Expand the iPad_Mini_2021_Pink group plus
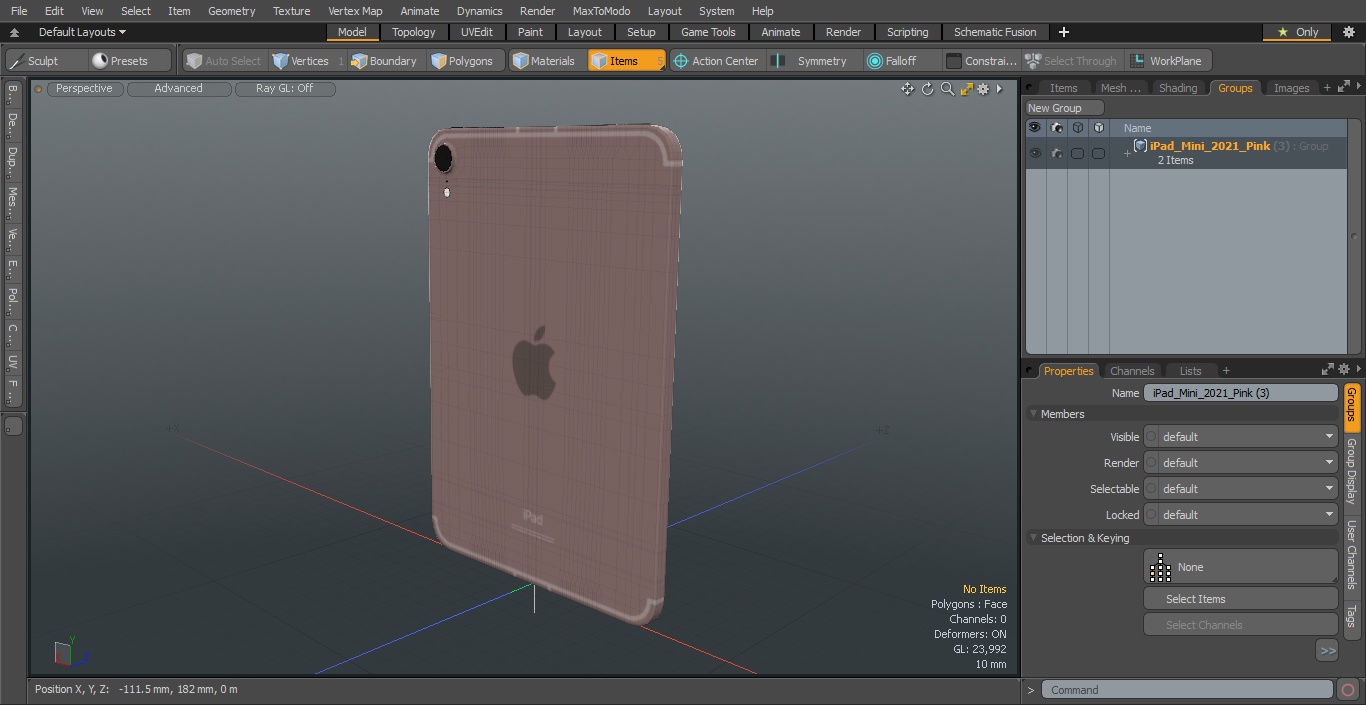Screen dimensions: 1366x705 tap(1127, 153)
